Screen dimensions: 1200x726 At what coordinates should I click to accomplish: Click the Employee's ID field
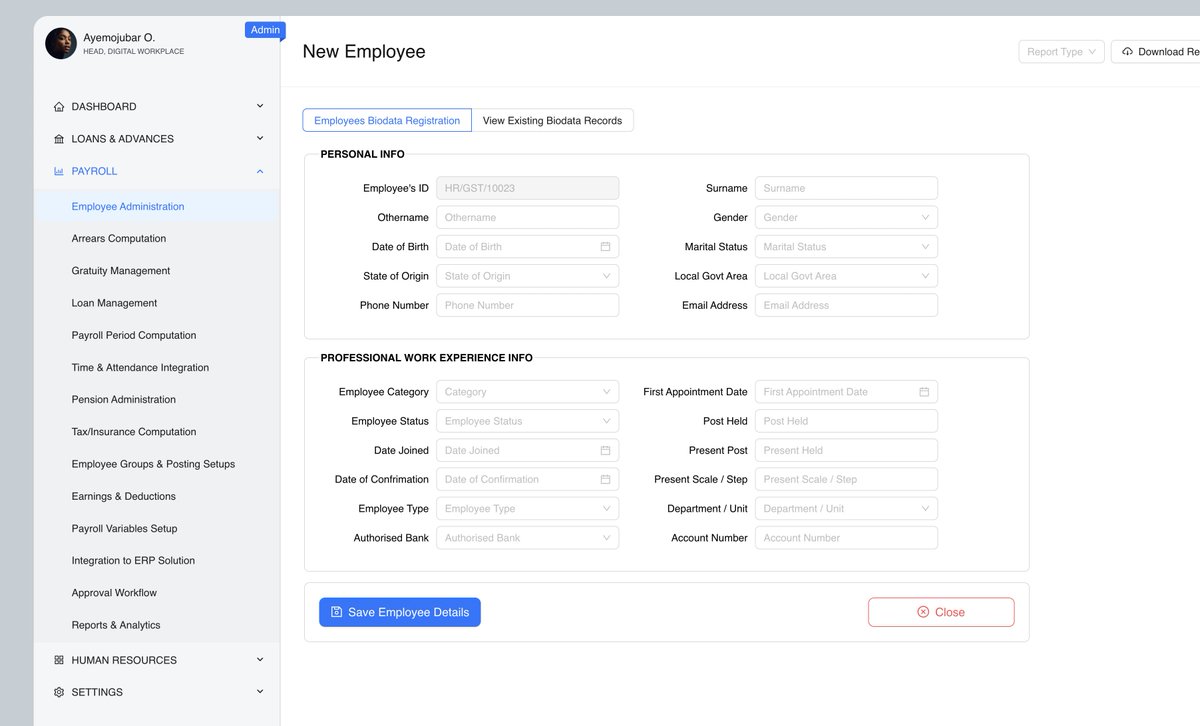527,188
